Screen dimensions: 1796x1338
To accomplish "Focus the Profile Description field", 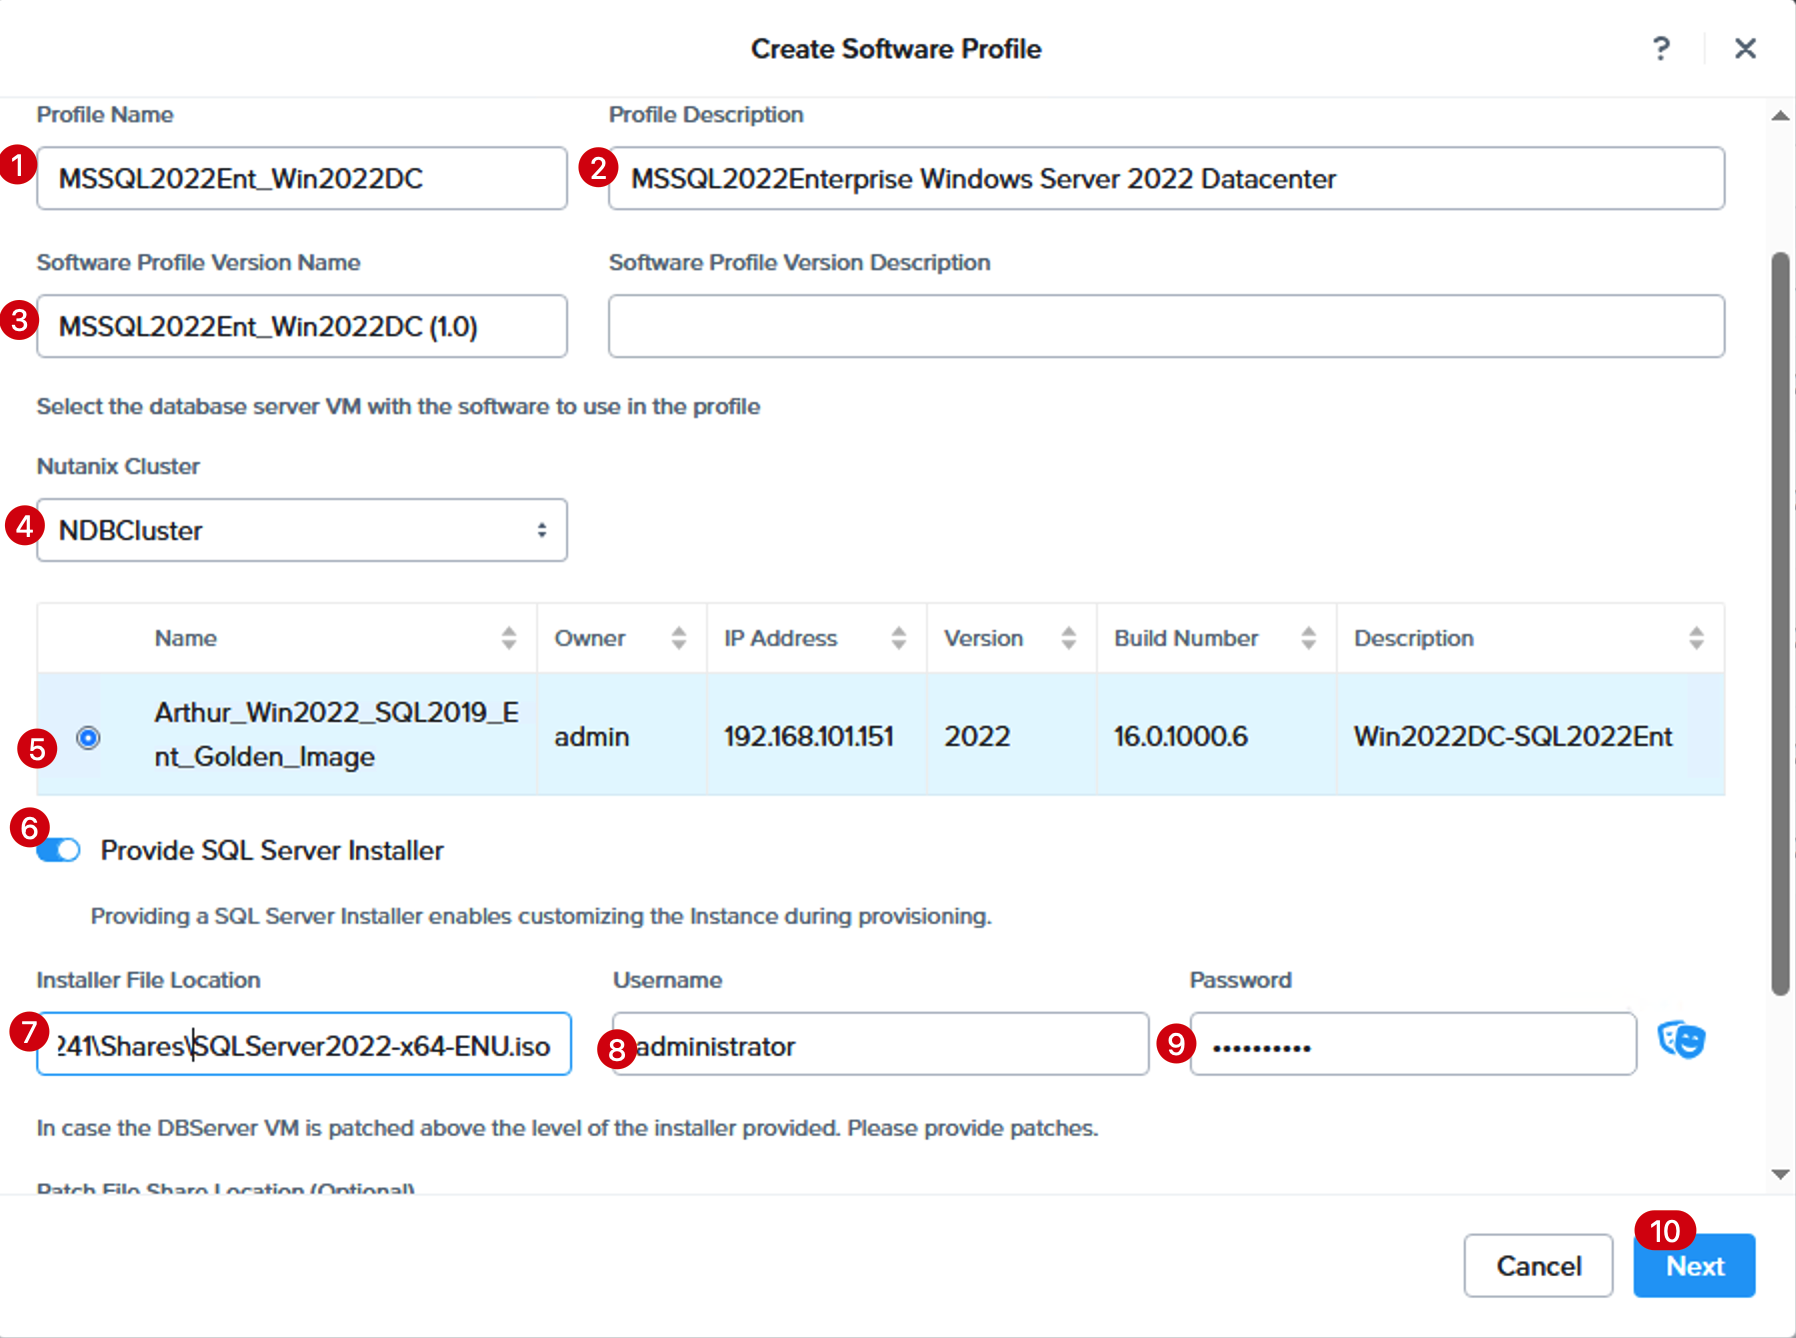I will pyautogui.click(x=1166, y=178).
